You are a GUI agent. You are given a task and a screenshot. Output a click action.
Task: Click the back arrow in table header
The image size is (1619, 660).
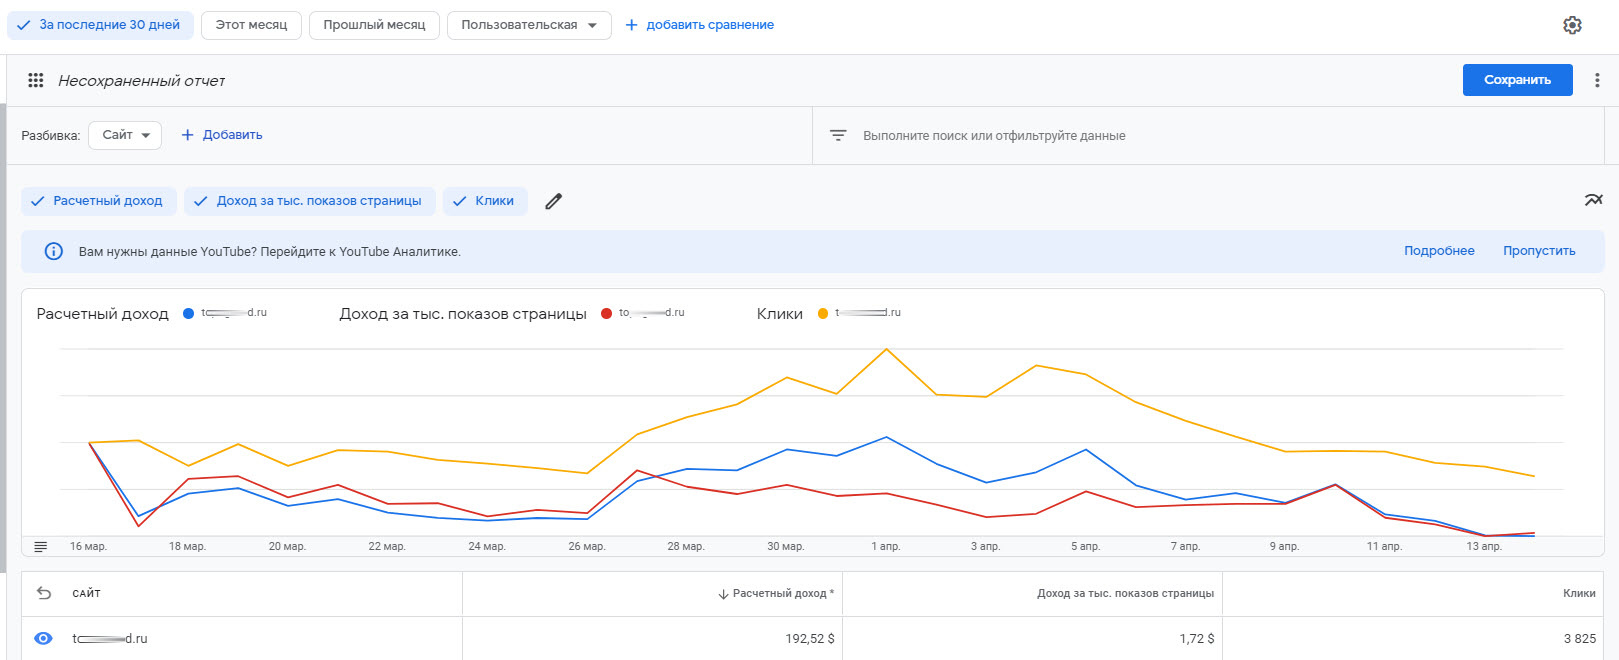[x=44, y=593]
